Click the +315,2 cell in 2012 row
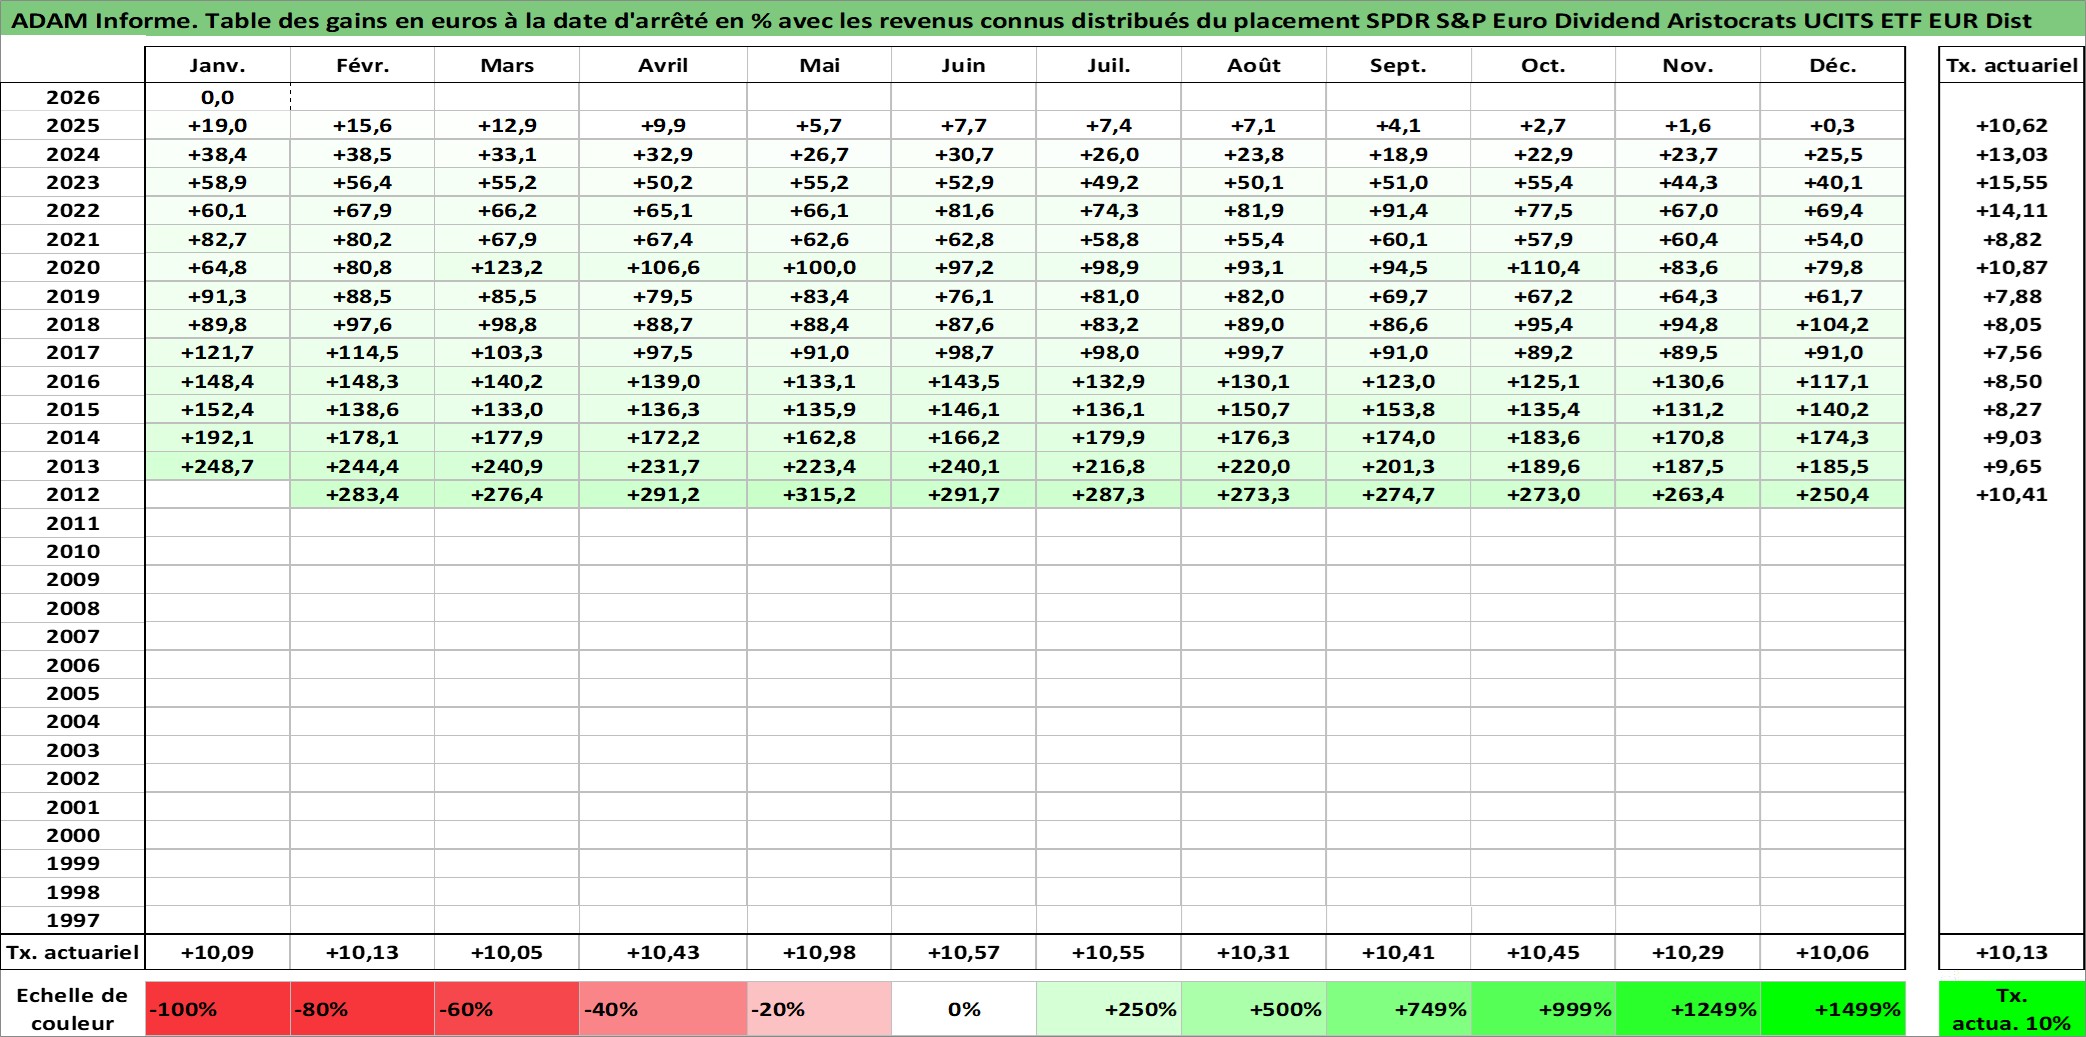 (x=819, y=494)
